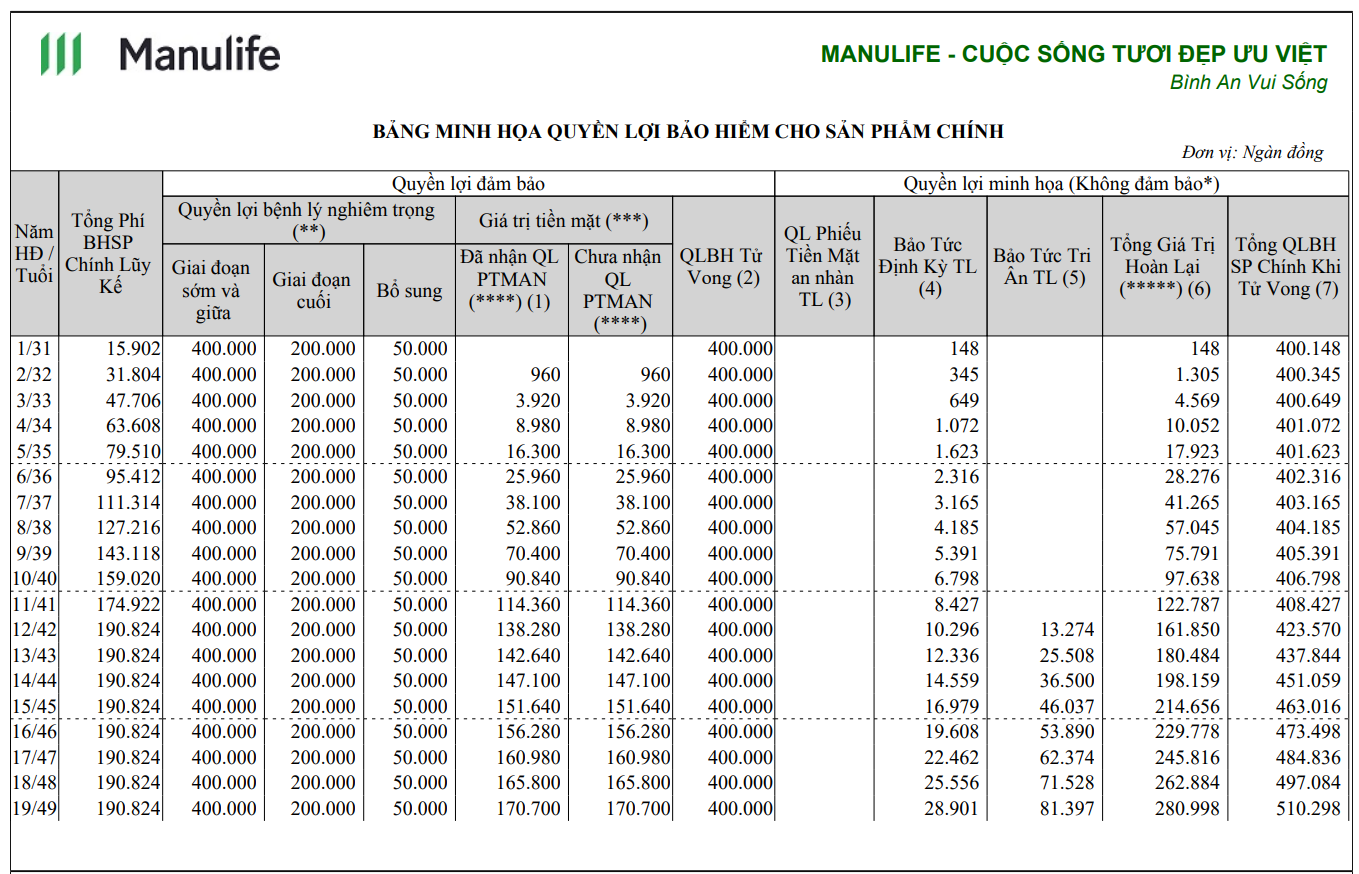1359x874 pixels.
Task: Click the periodic bonus value '16.979'
Action: click(x=952, y=706)
